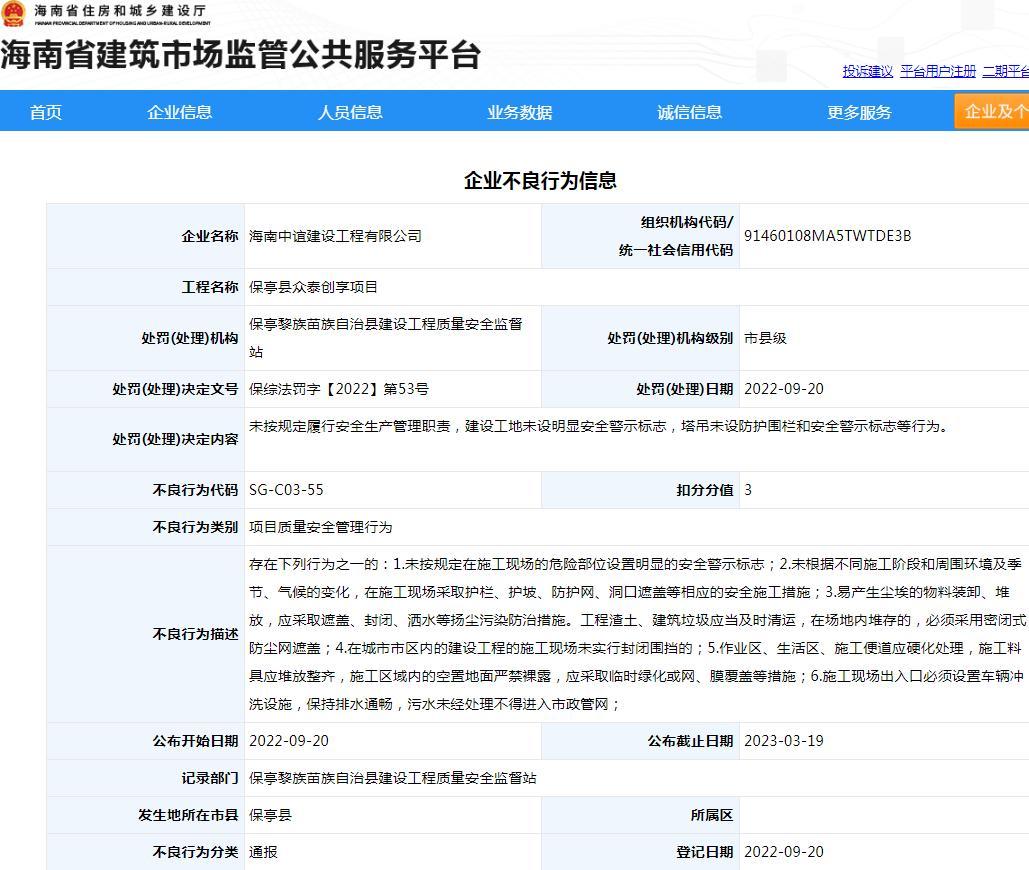Click the 平台用户注册 link
The width and height of the screenshot is (1029, 870).
tap(937, 71)
